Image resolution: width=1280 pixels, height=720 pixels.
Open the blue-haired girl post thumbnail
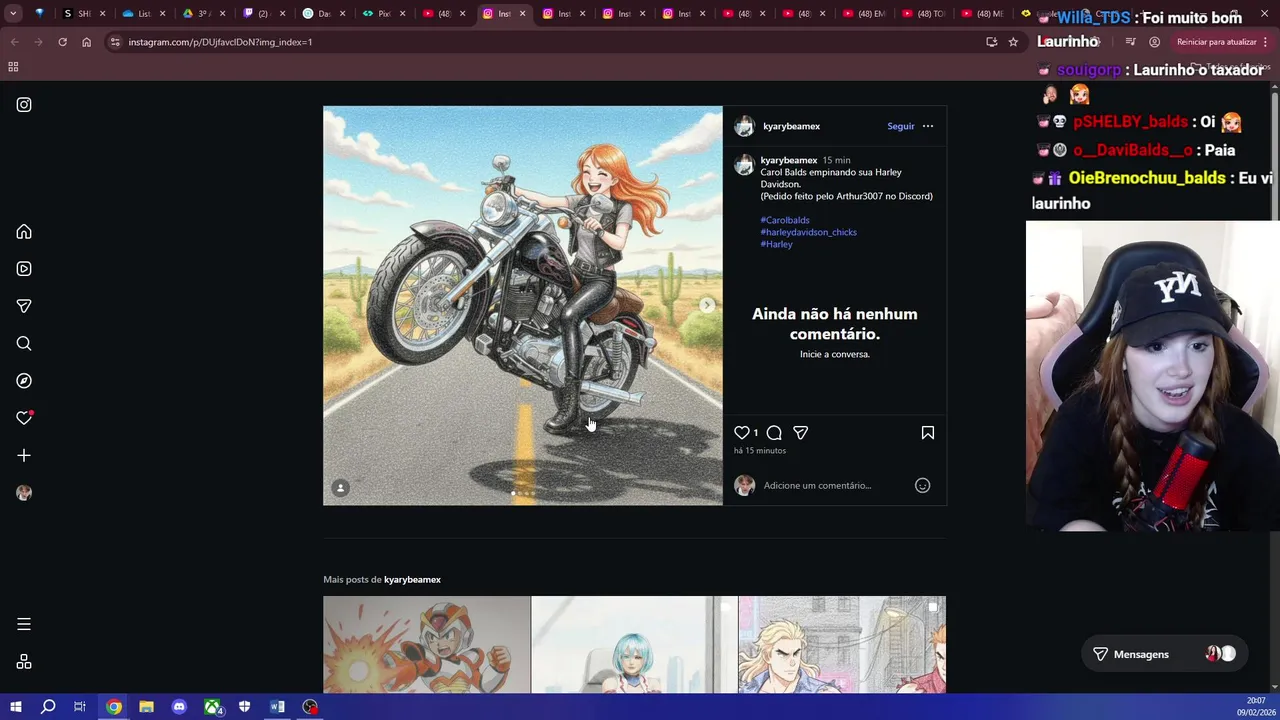point(634,645)
